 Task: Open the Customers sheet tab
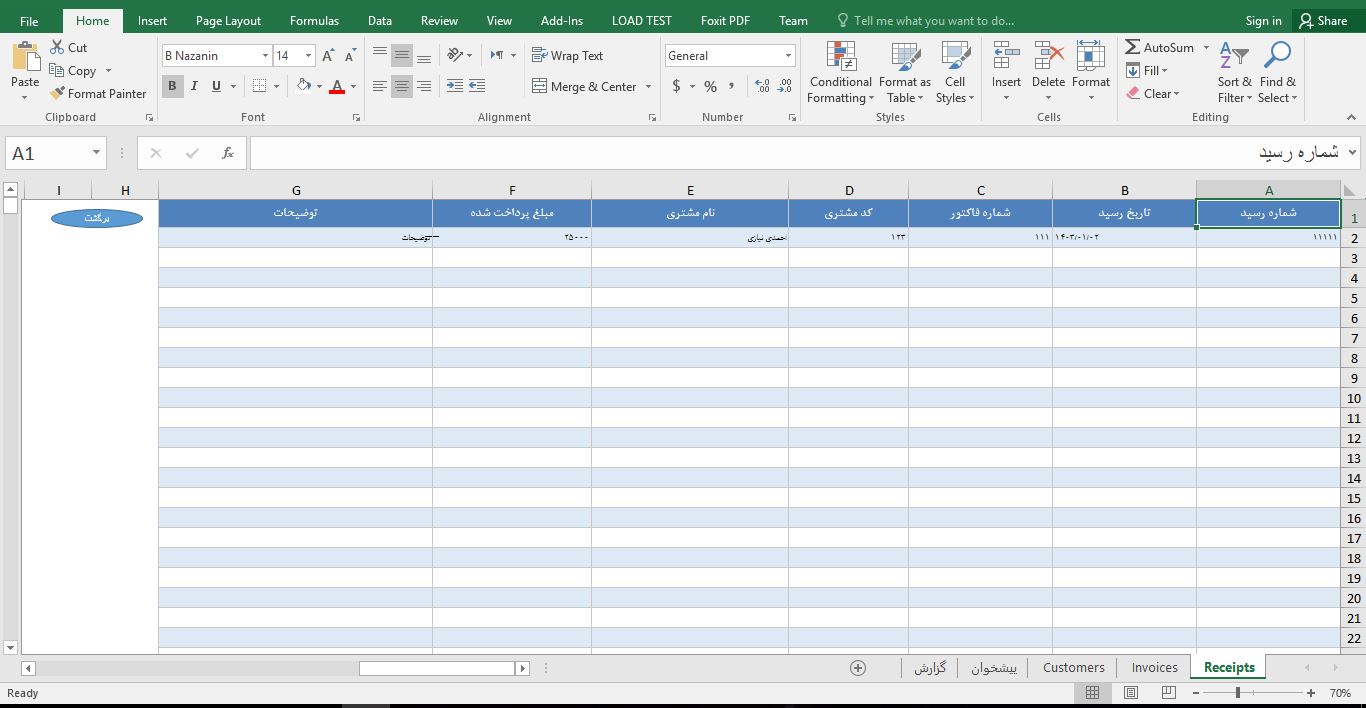1073,667
